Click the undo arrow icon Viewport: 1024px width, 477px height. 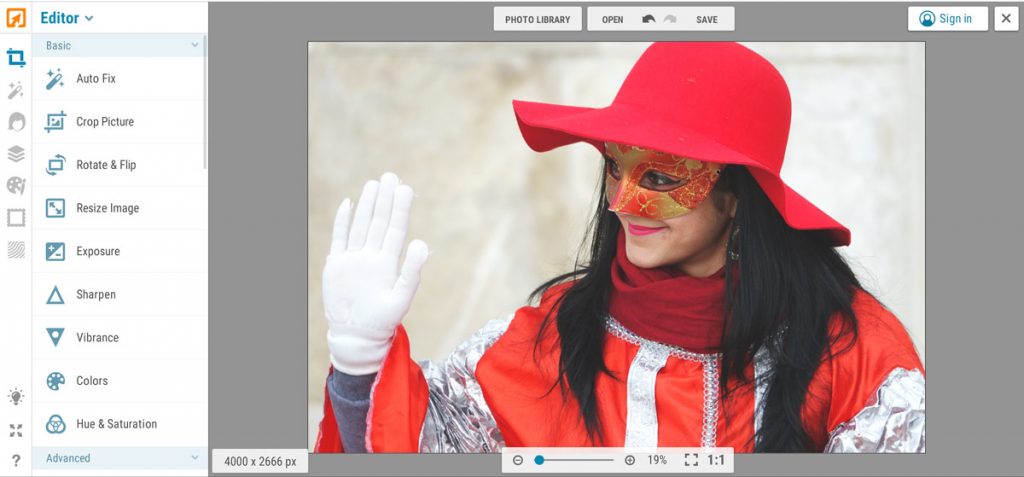[x=649, y=19]
